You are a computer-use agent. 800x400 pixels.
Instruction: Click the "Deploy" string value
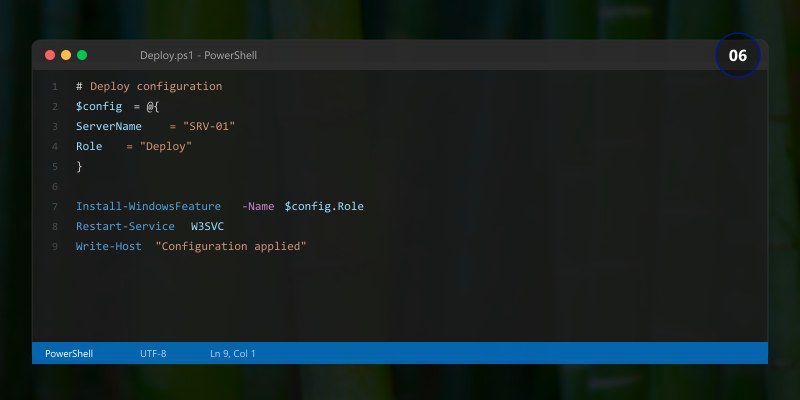pyautogui.click(x=166, y=146)
